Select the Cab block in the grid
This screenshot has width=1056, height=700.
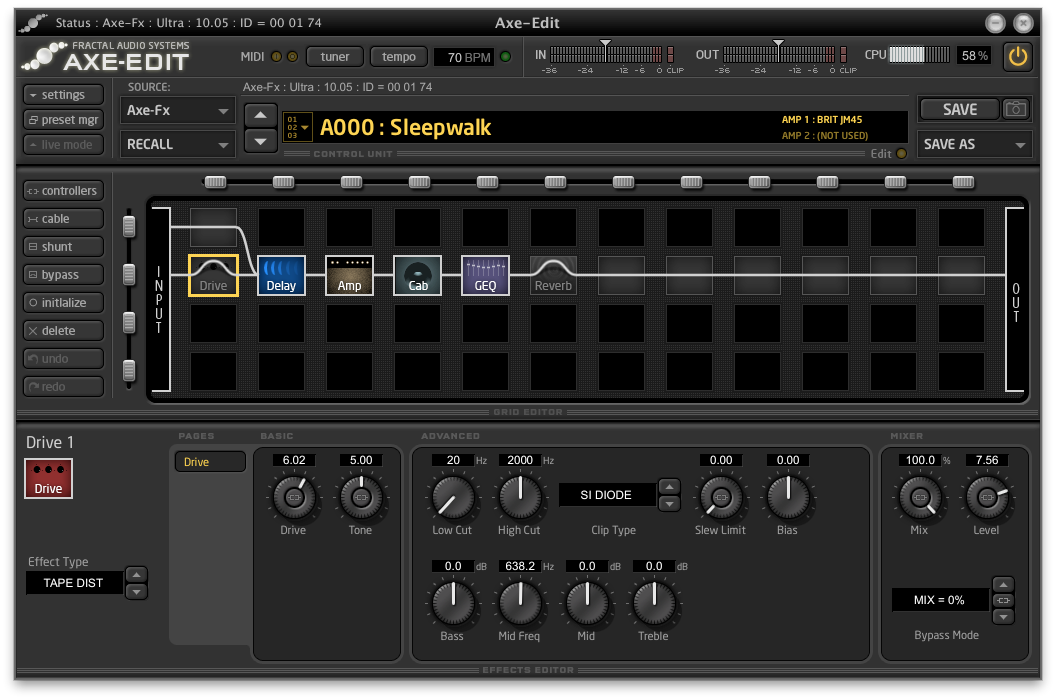tap(417, 275)
